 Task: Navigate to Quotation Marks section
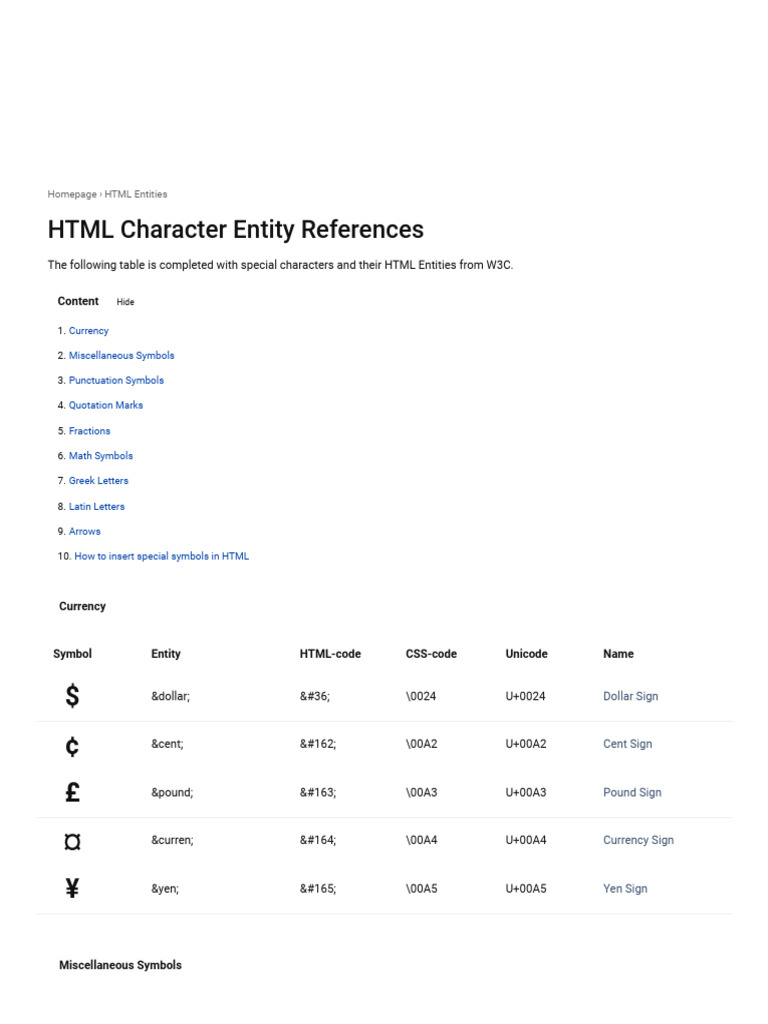click(106, 405)
